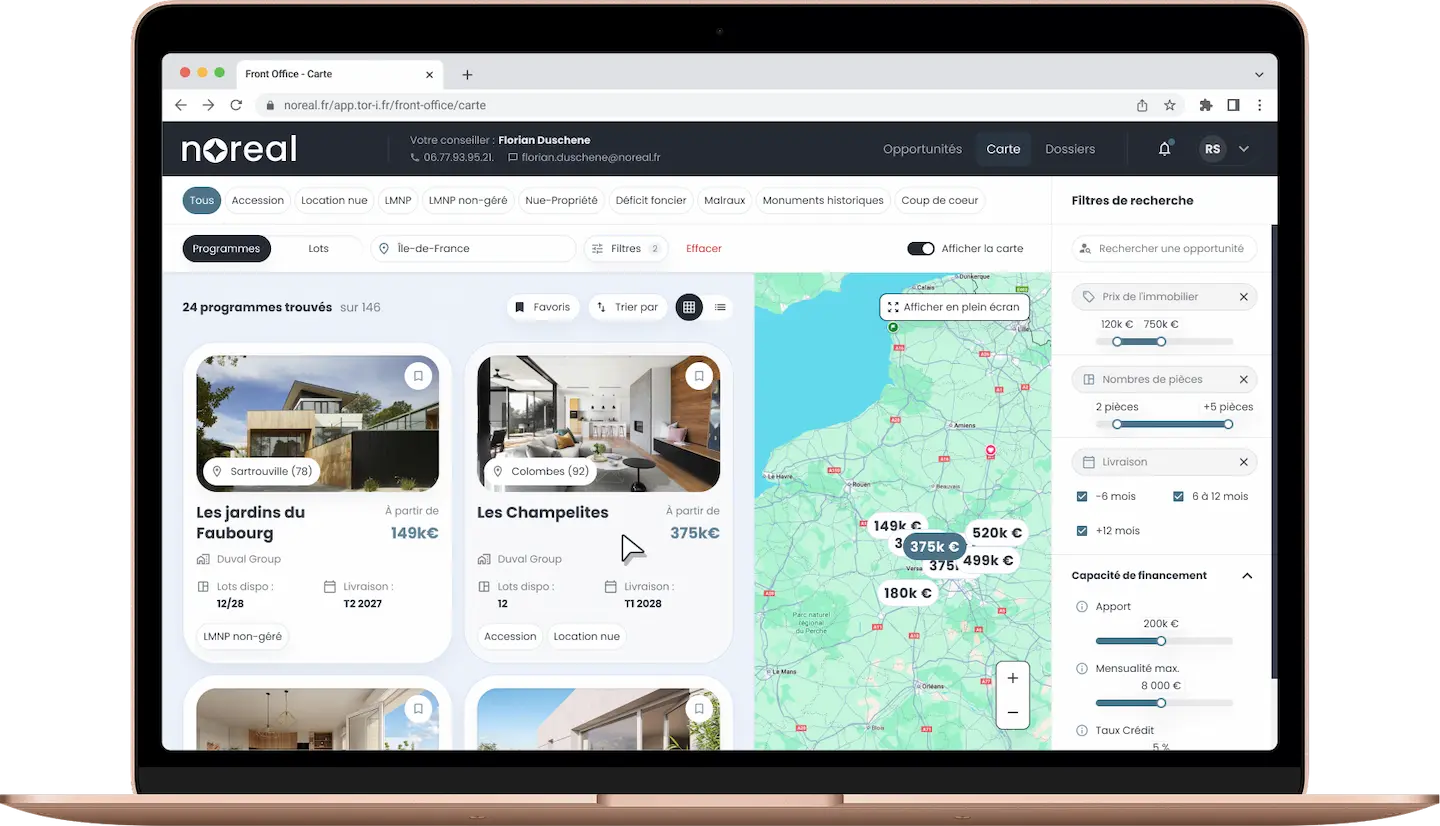Expand the user account chevron

pyautogui.click(x=1244, y=149)
